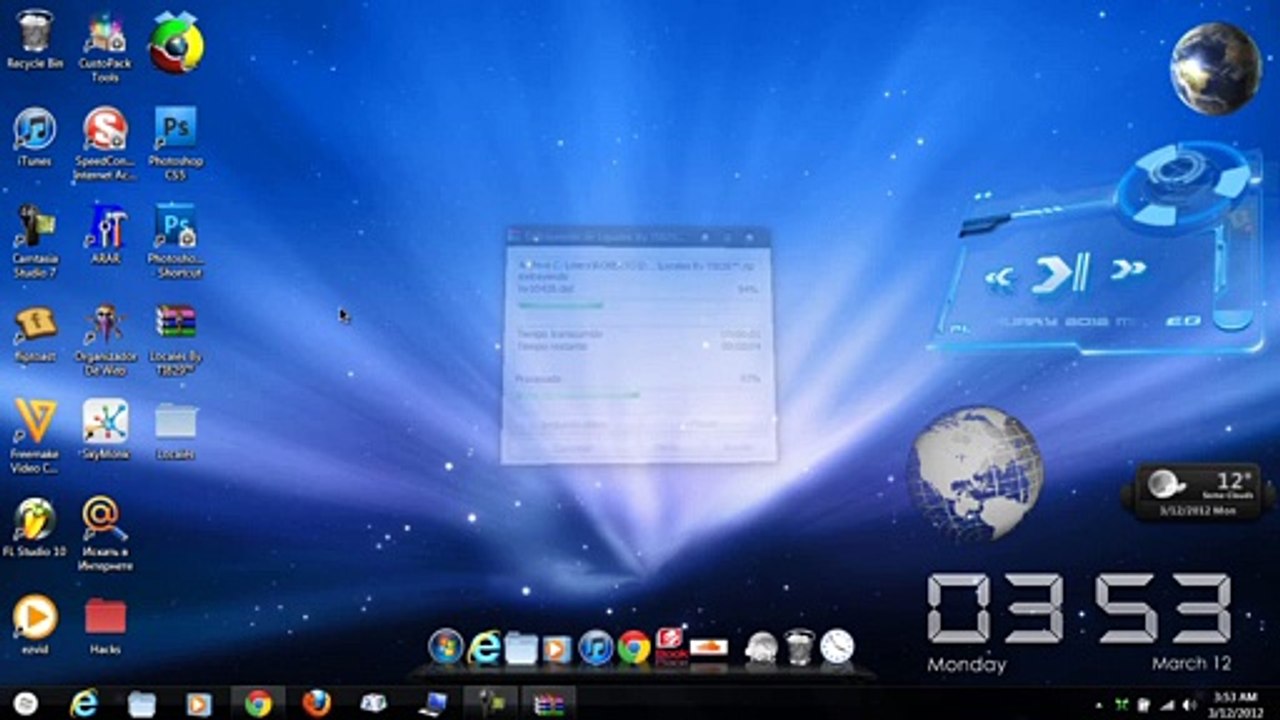This screenshot has height=720, width=1280.
Task: Open the iTunes desktop shortcut
Action: point(34,137)
